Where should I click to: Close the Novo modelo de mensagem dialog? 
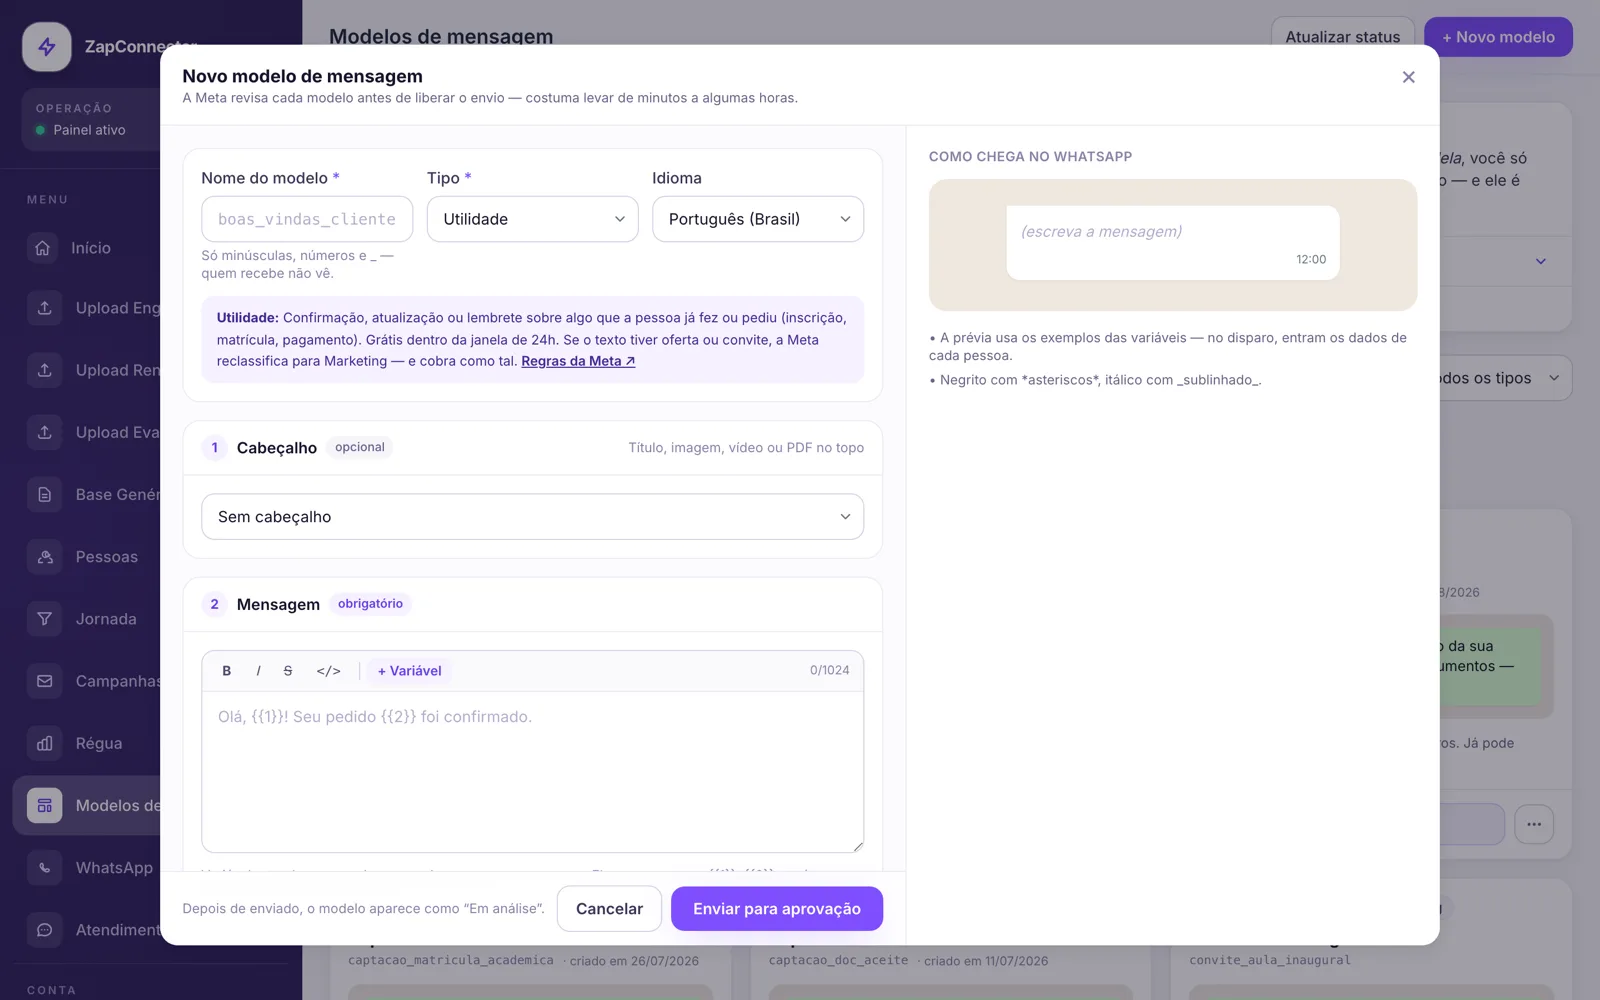click(x=1408, y=77)
